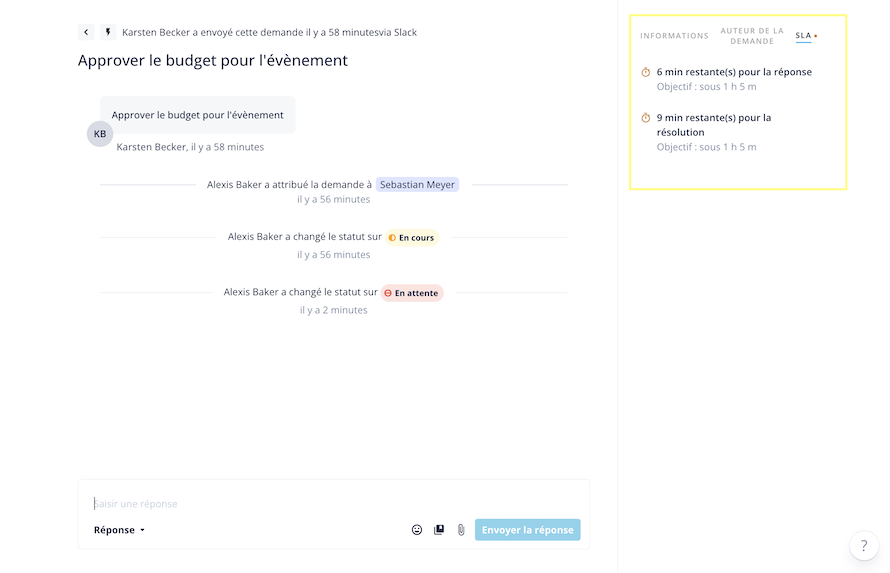Switch to the Informations tab

[x=674, y=36]
